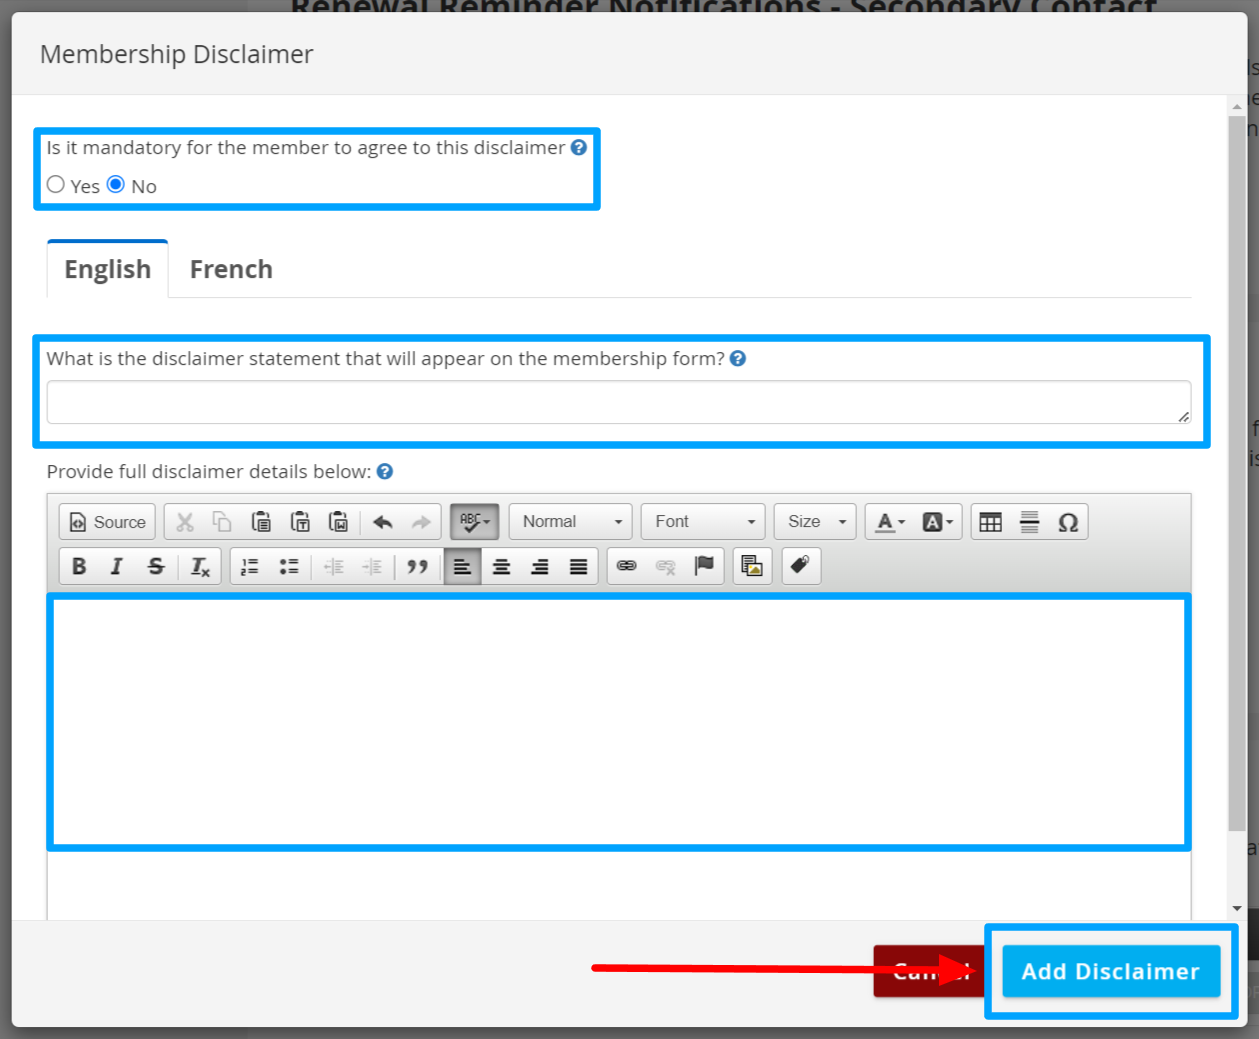Click the Undo arrow icon
The width and height of the screenshot is (1259, 1039).
click(x=383, y=522)
